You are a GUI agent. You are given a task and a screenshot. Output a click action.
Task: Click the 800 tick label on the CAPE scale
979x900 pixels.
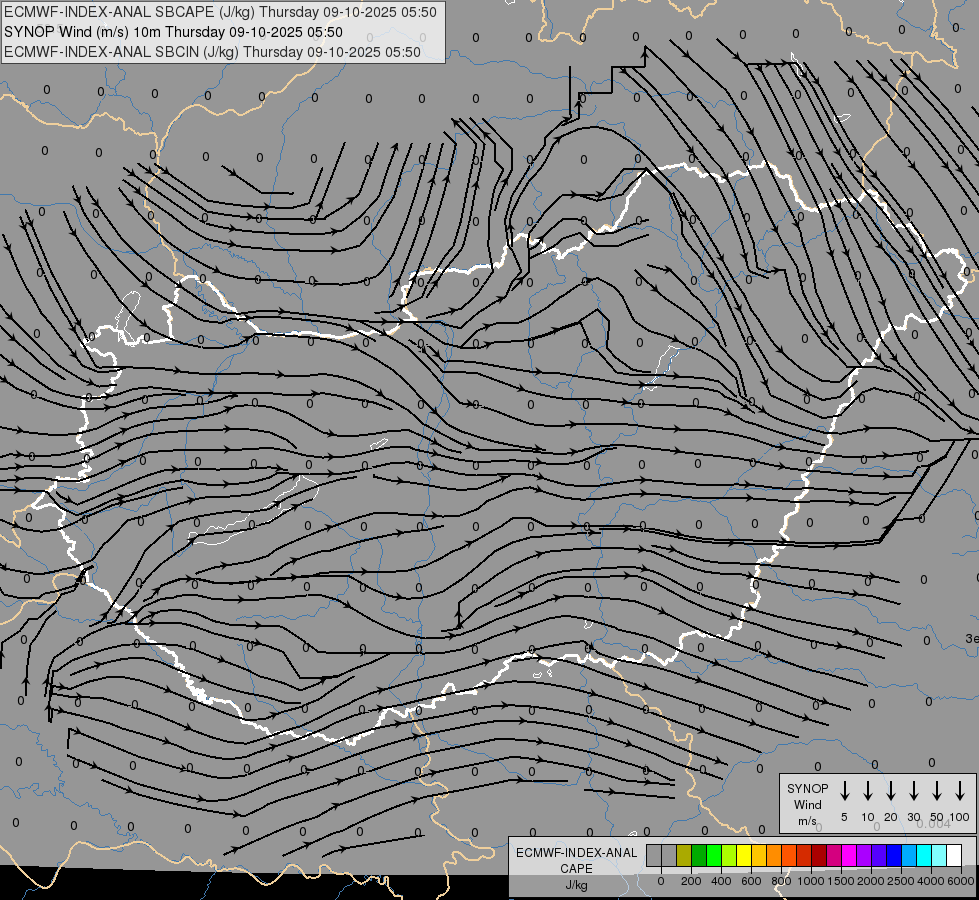coord(781,881)
